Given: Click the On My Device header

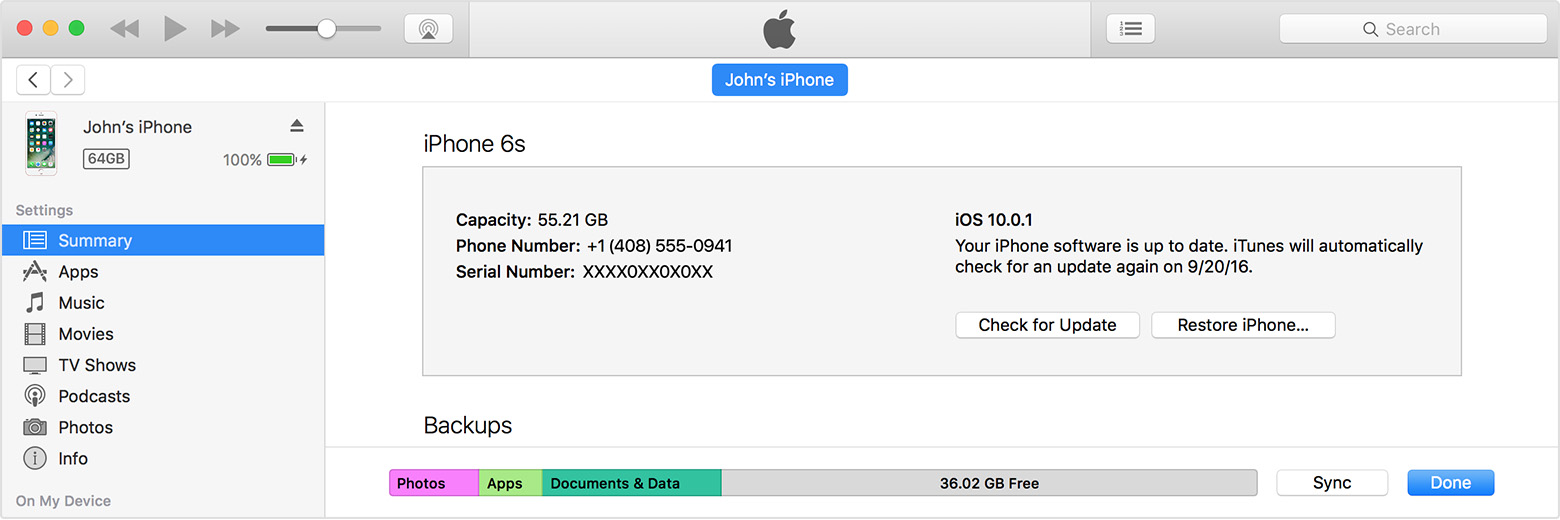Looking at the screenshot, I should coord(63,501).
